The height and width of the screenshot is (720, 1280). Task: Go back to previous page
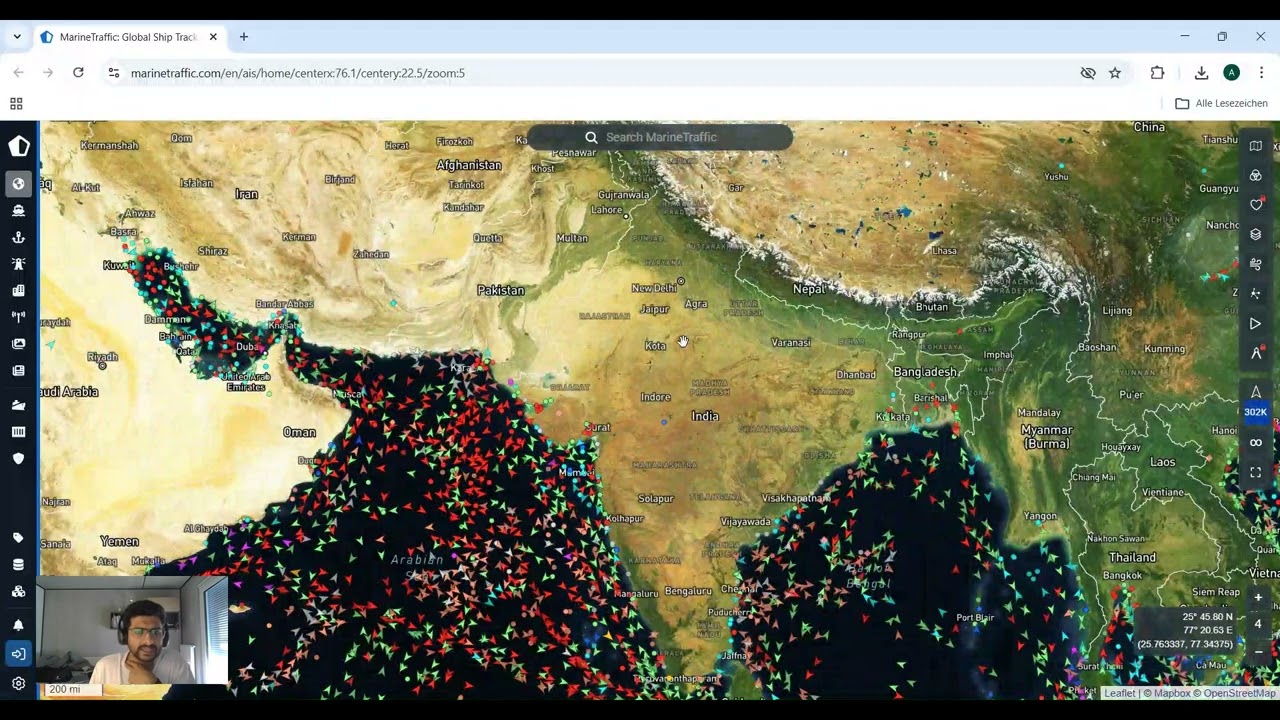click(18, 73)
